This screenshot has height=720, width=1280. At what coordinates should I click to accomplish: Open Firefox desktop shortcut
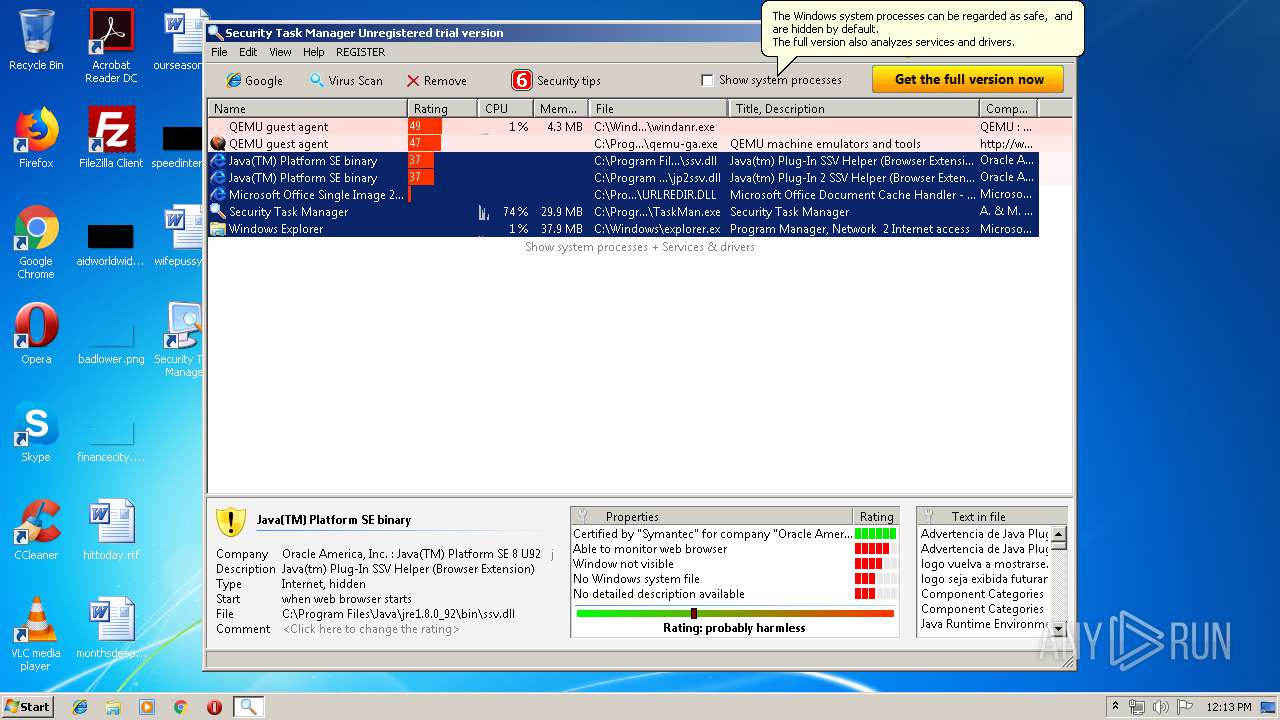click(36, 137)
